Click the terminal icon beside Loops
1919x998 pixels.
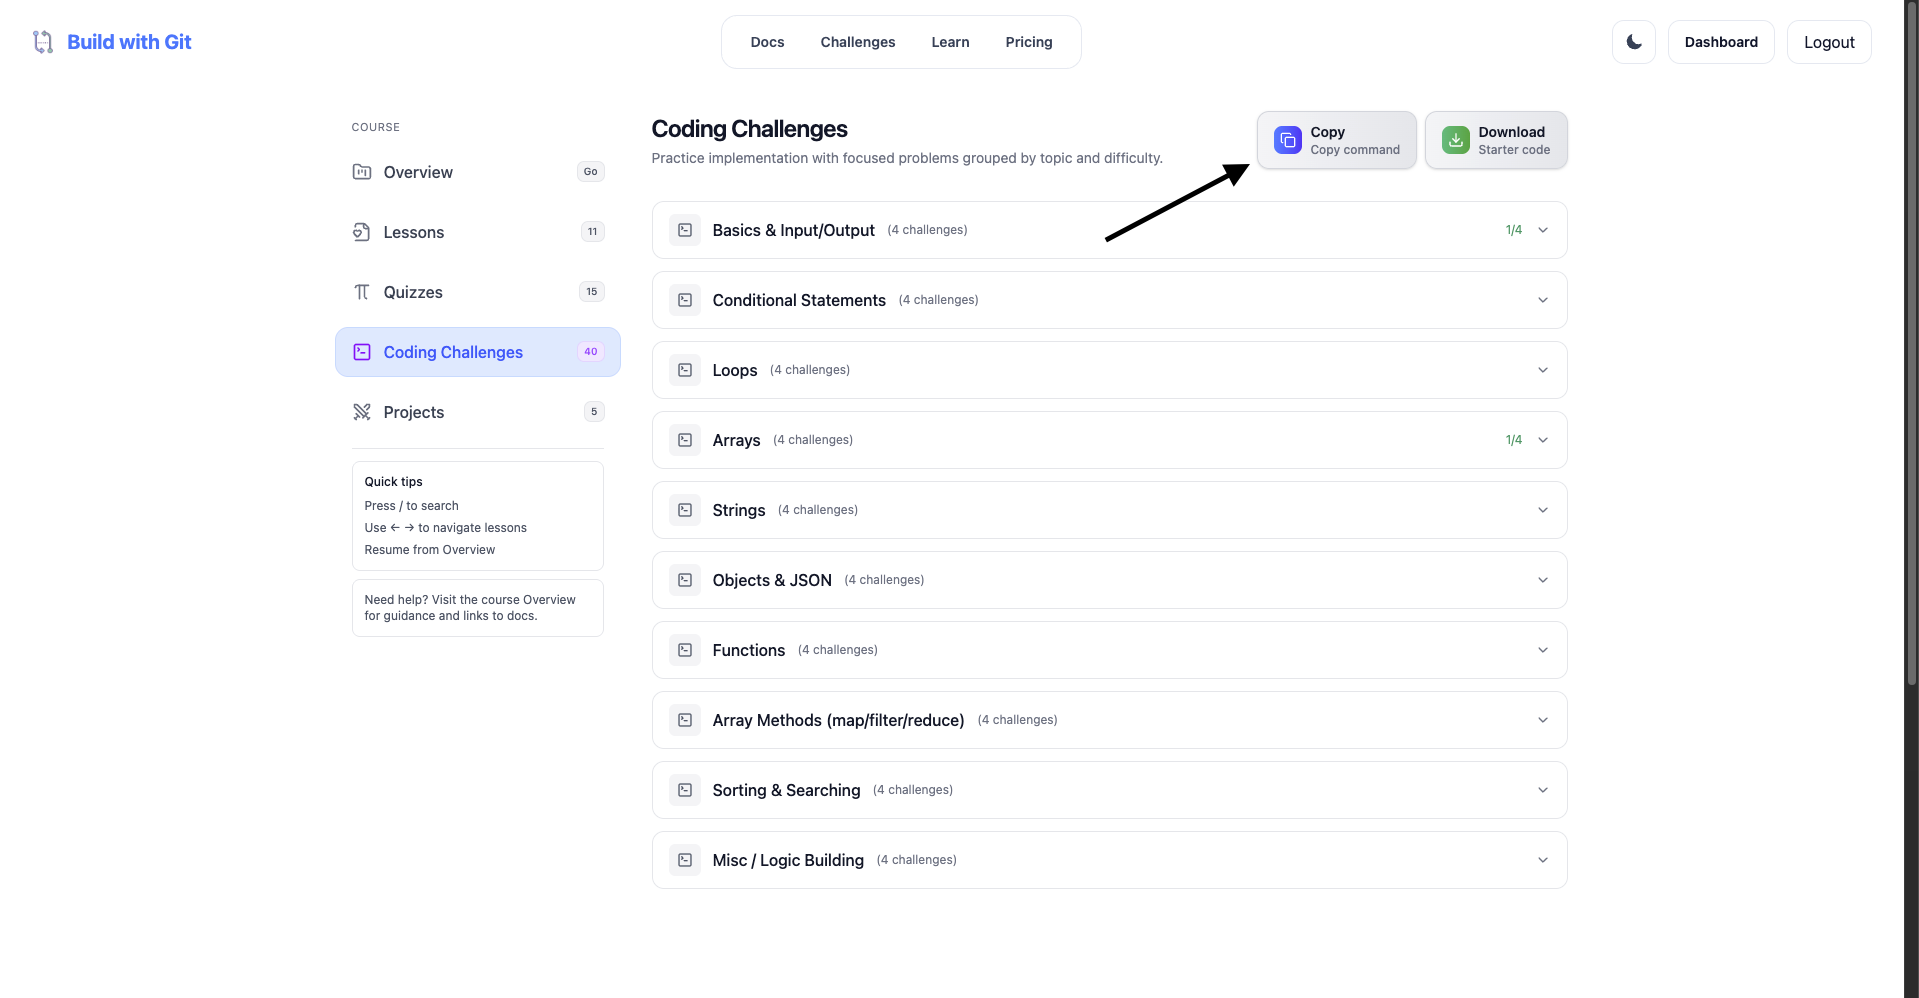tap(684, 369)
